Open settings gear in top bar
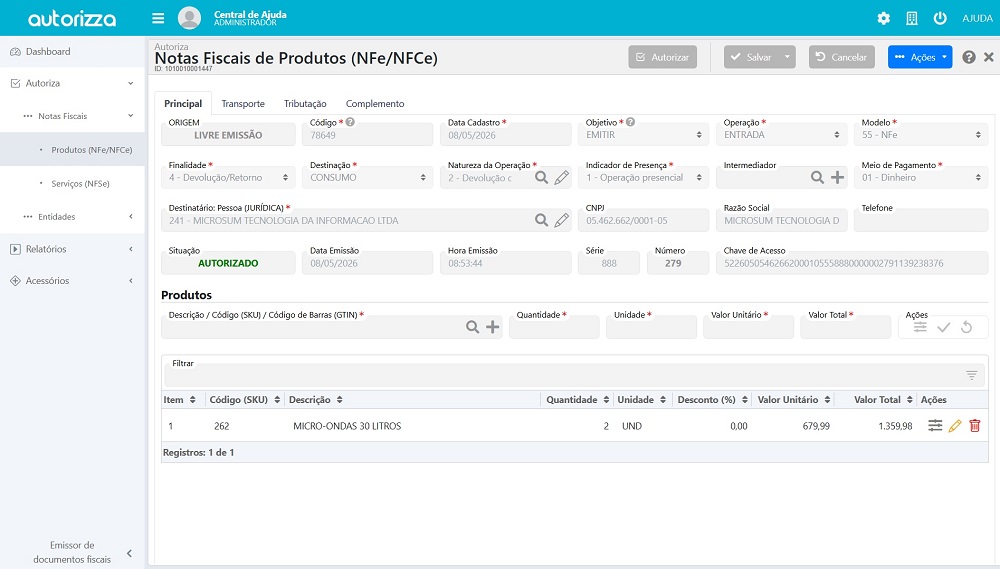Image resolution: width=1000 pixels, height=569 pixels. (x=883, y=18)
